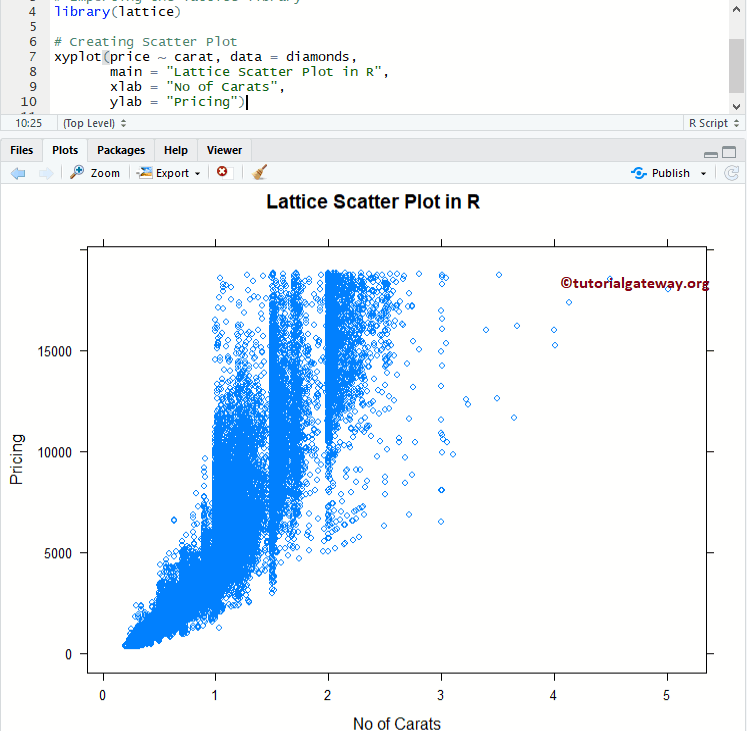Click the 10:25 cursor position indicator
The image size is (747, 731).
coord(29,123)
